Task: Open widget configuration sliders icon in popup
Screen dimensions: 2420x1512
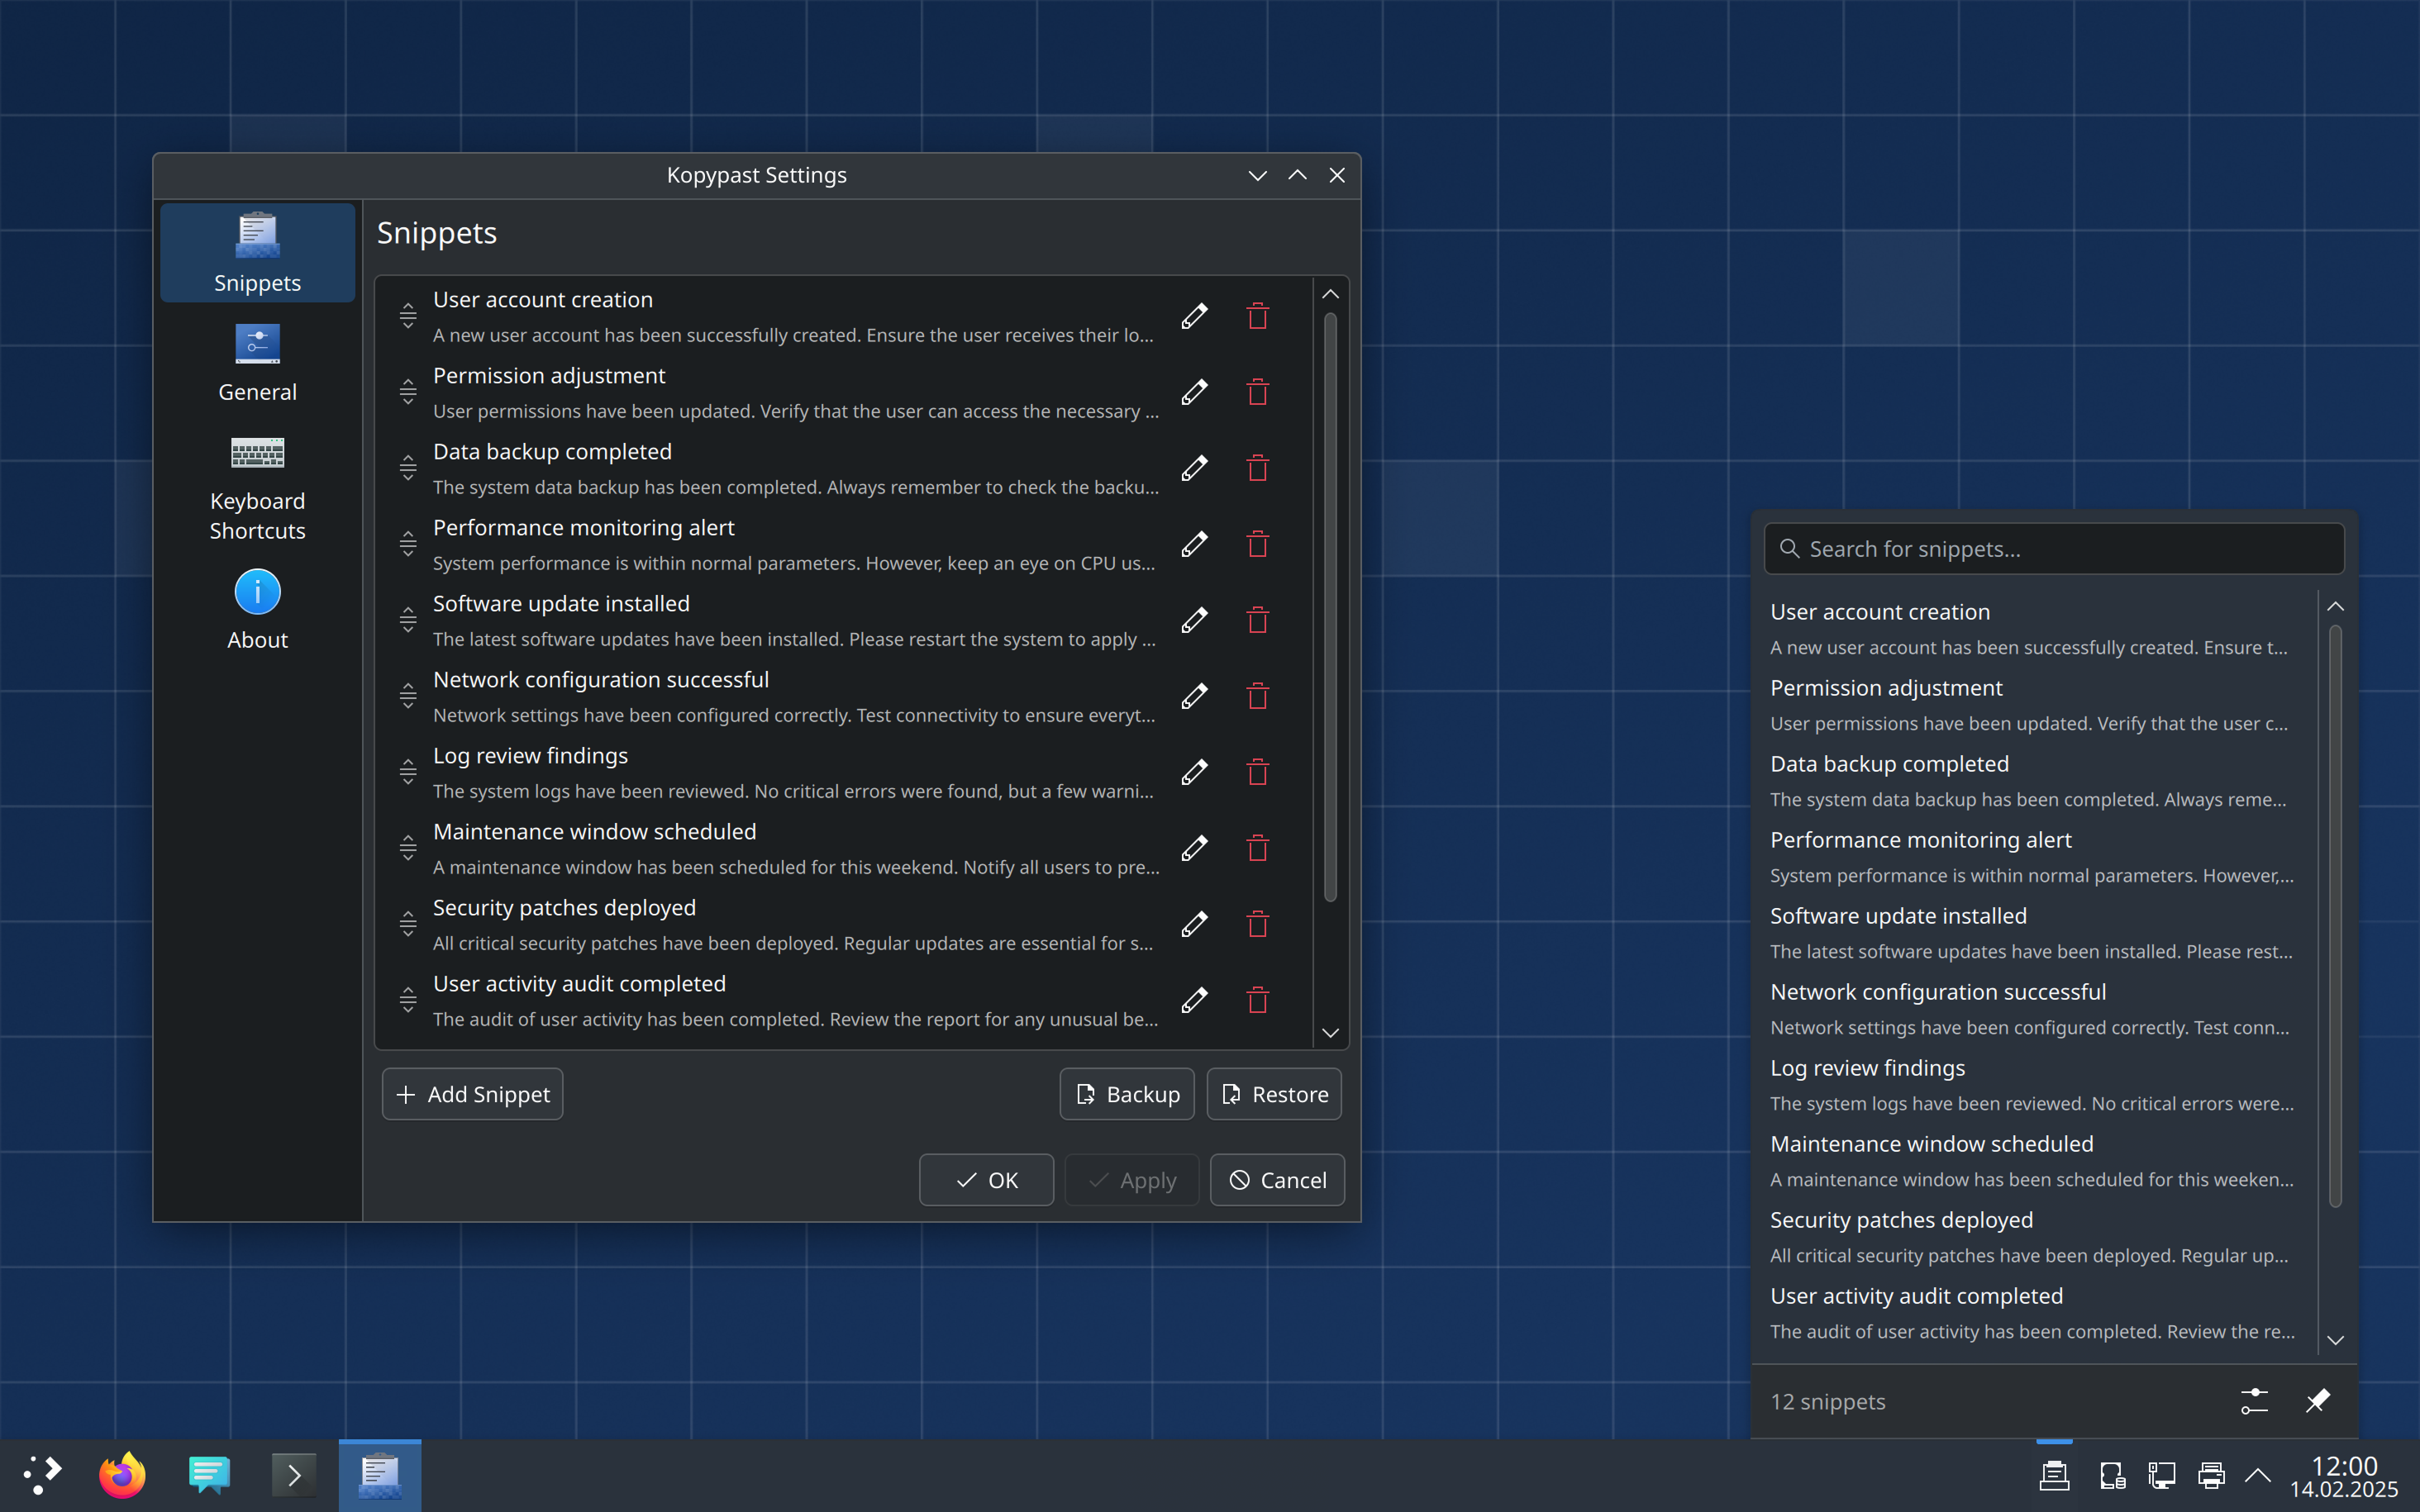Action: click(2254, 1401)
